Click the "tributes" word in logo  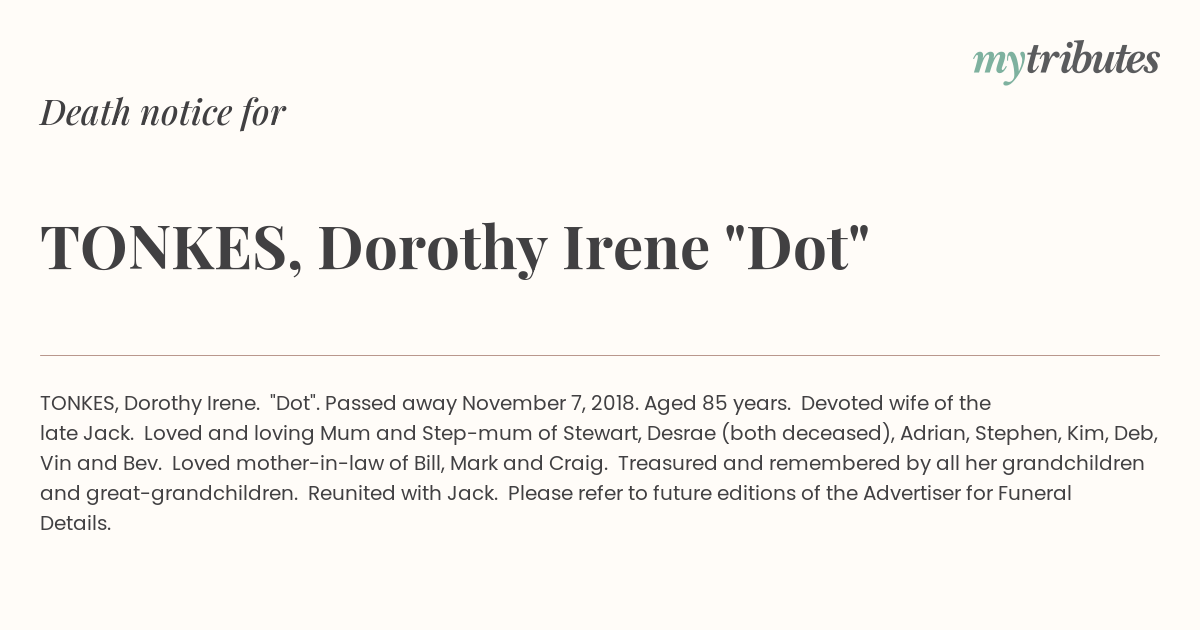(1092, 59)
